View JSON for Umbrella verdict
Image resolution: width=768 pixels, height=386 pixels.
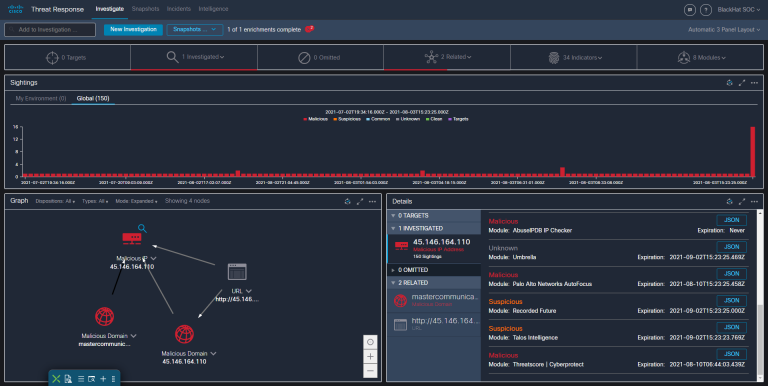point(731,247)
